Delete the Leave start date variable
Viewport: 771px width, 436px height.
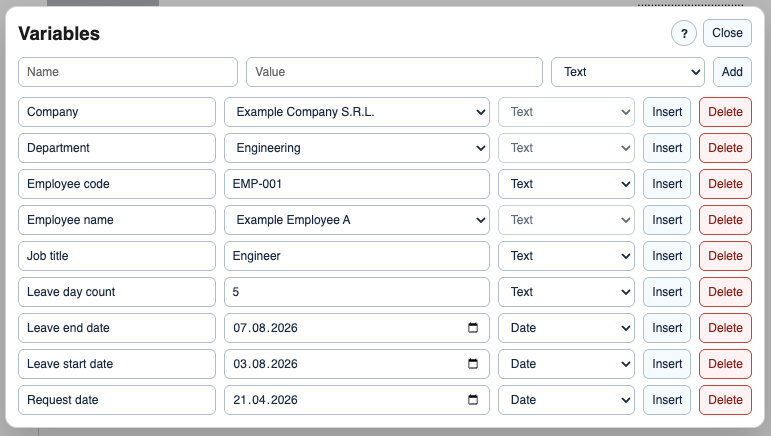tap(725, 364)
